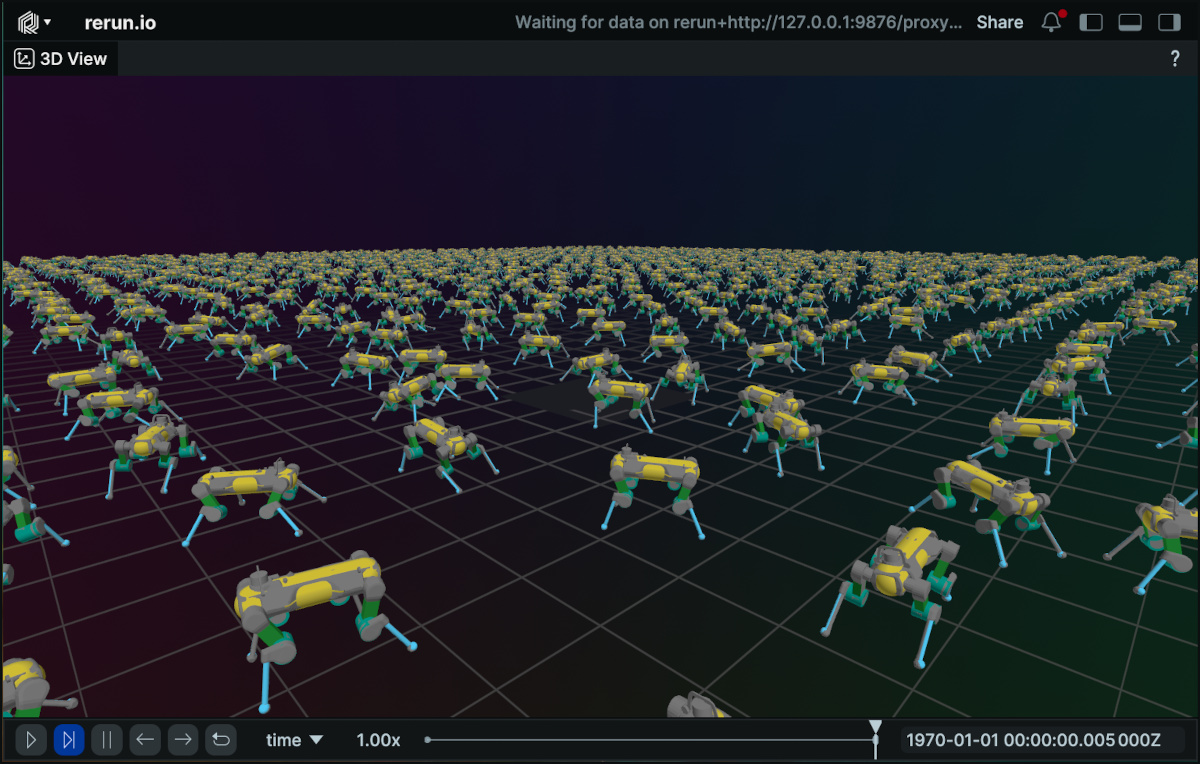This screenshot has width=1200, height=764.
Task: Activate the Follow playback button
Action: [x=69, y=740]
